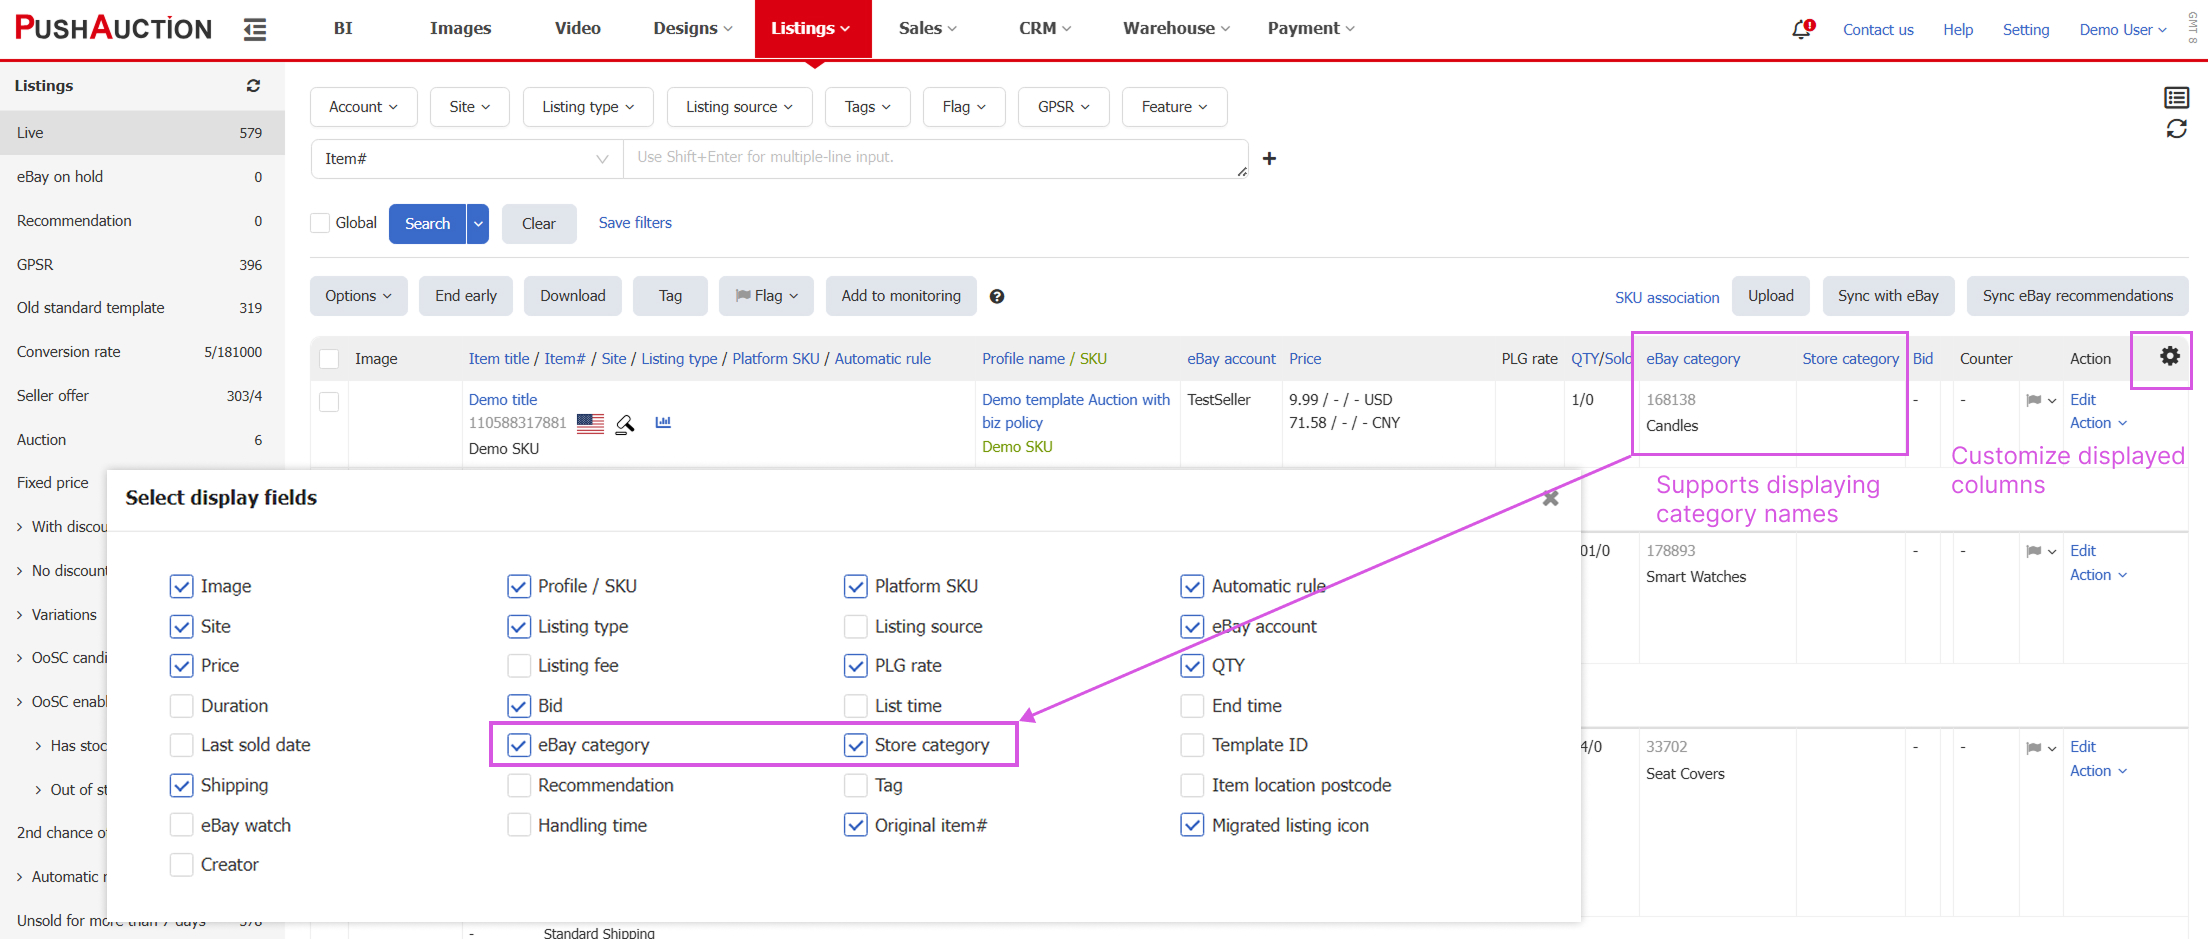Toggle the Global checkbox
The width and height of the screenshot is (2208, 939).
pos(321,223)
